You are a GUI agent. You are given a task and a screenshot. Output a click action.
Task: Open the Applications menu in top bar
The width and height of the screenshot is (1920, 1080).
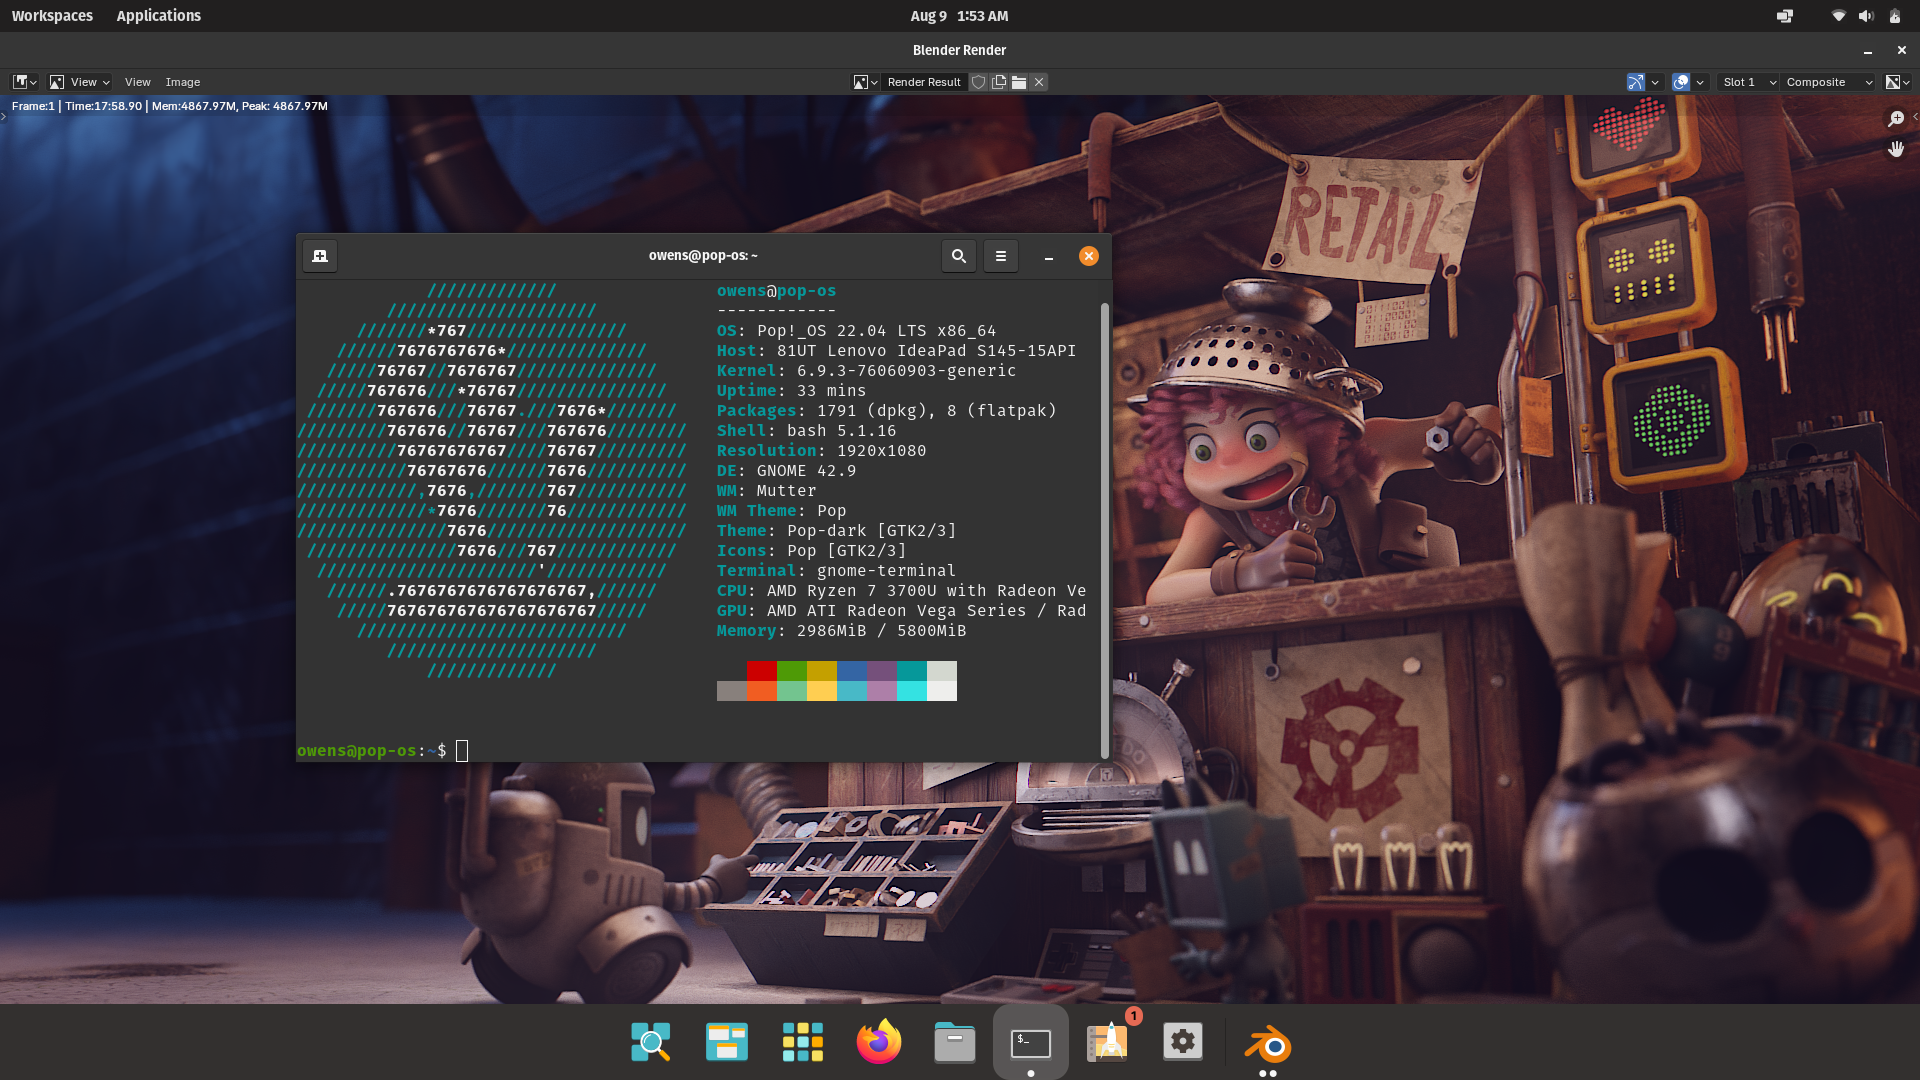coord(158,16)
